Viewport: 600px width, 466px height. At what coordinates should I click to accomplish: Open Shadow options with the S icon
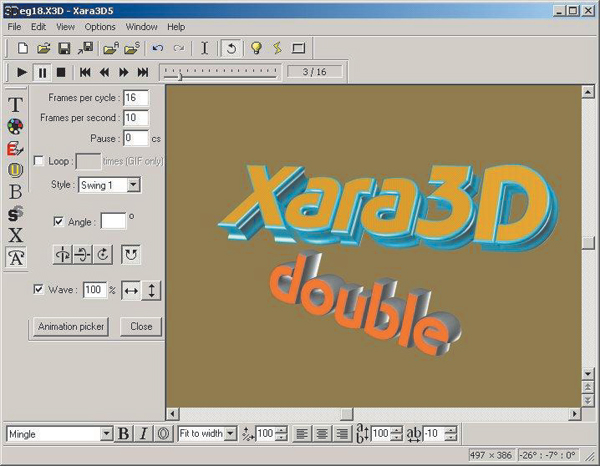click(16, 213)
